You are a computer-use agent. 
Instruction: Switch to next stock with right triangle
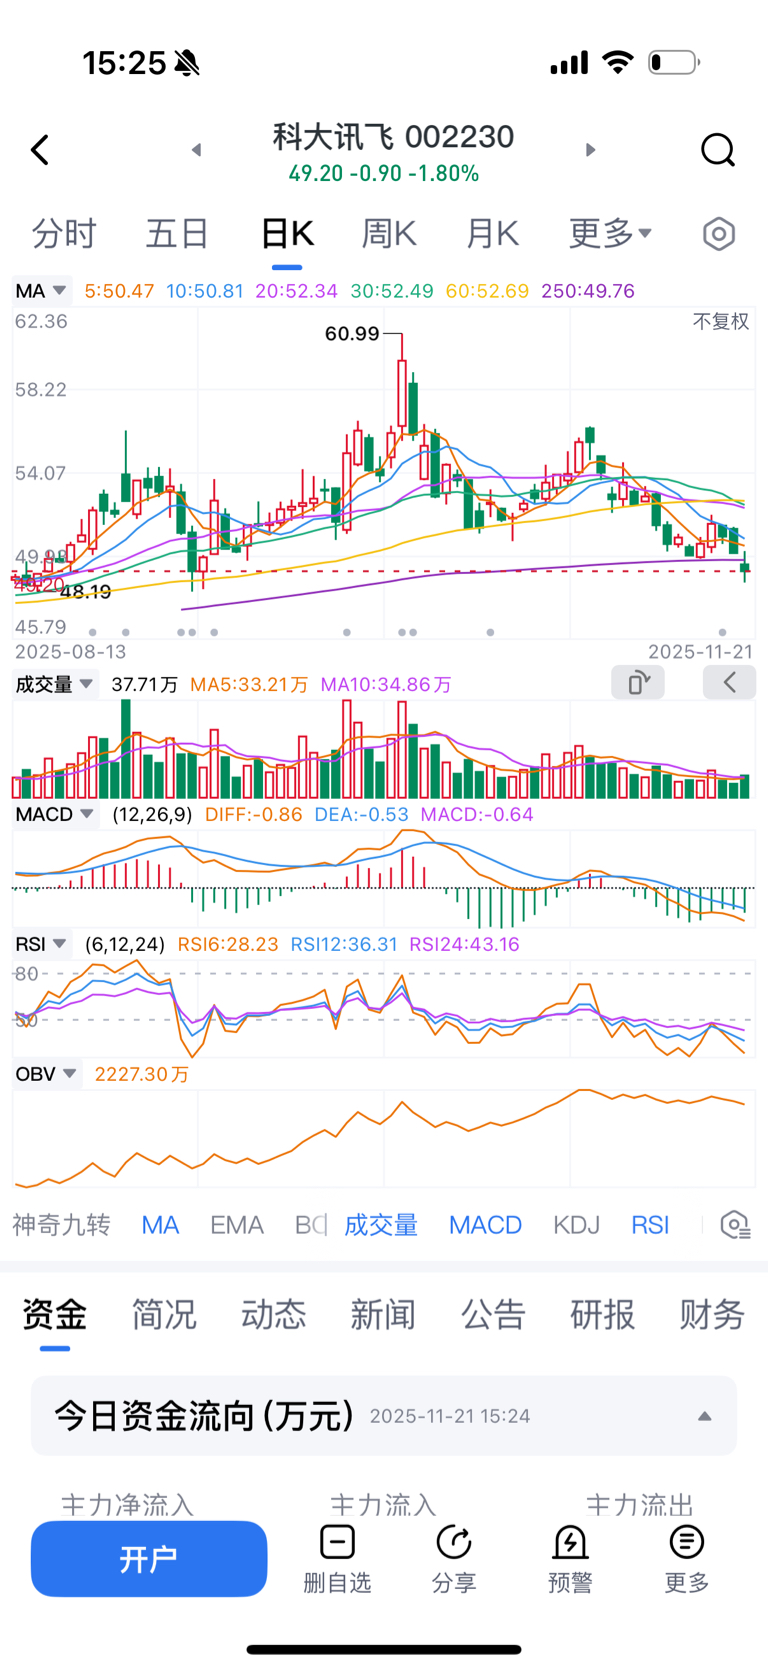click(590, 150)
